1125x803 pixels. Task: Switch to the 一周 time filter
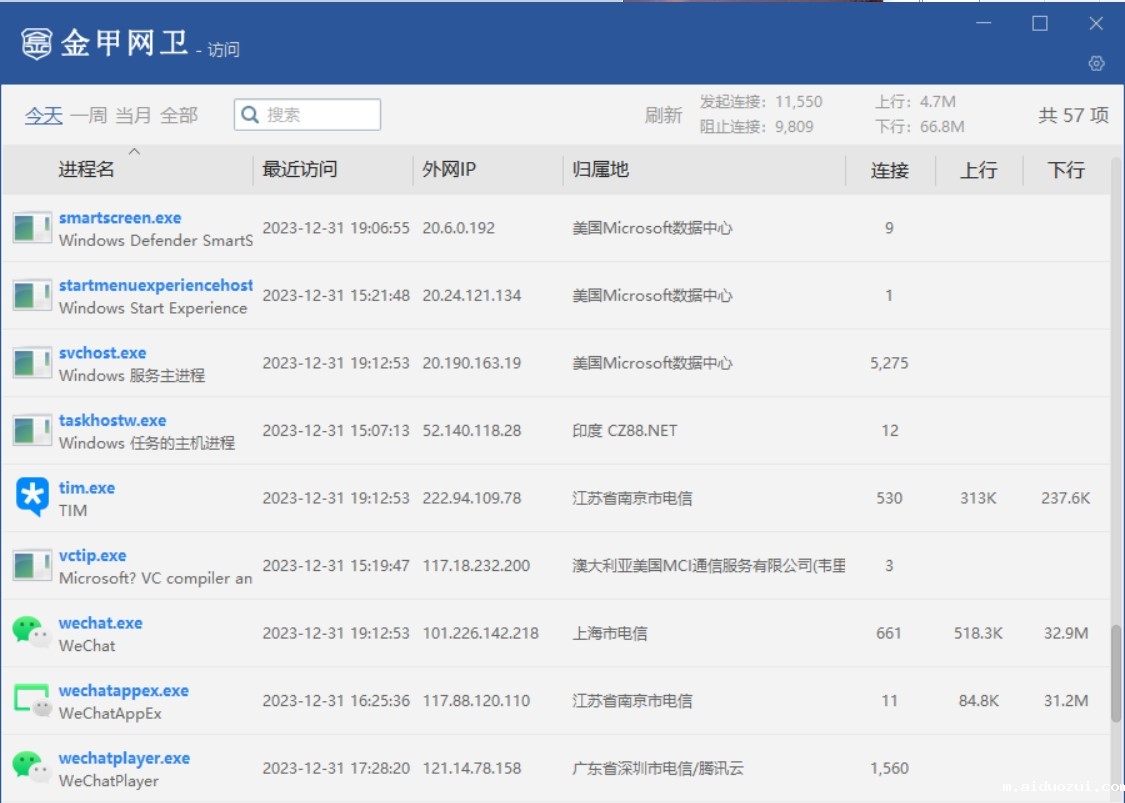pyautogui.click(x=88, y=116)
